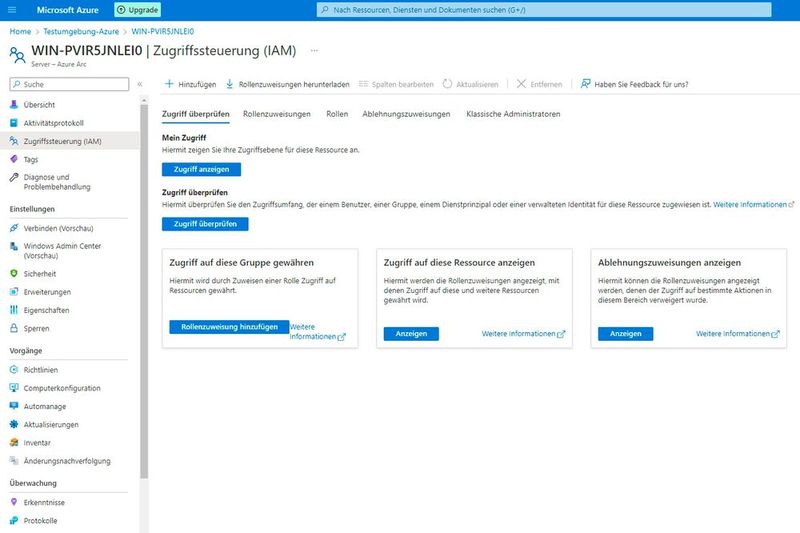Click the Windows Admin Center icon

(x=14, y=246)
